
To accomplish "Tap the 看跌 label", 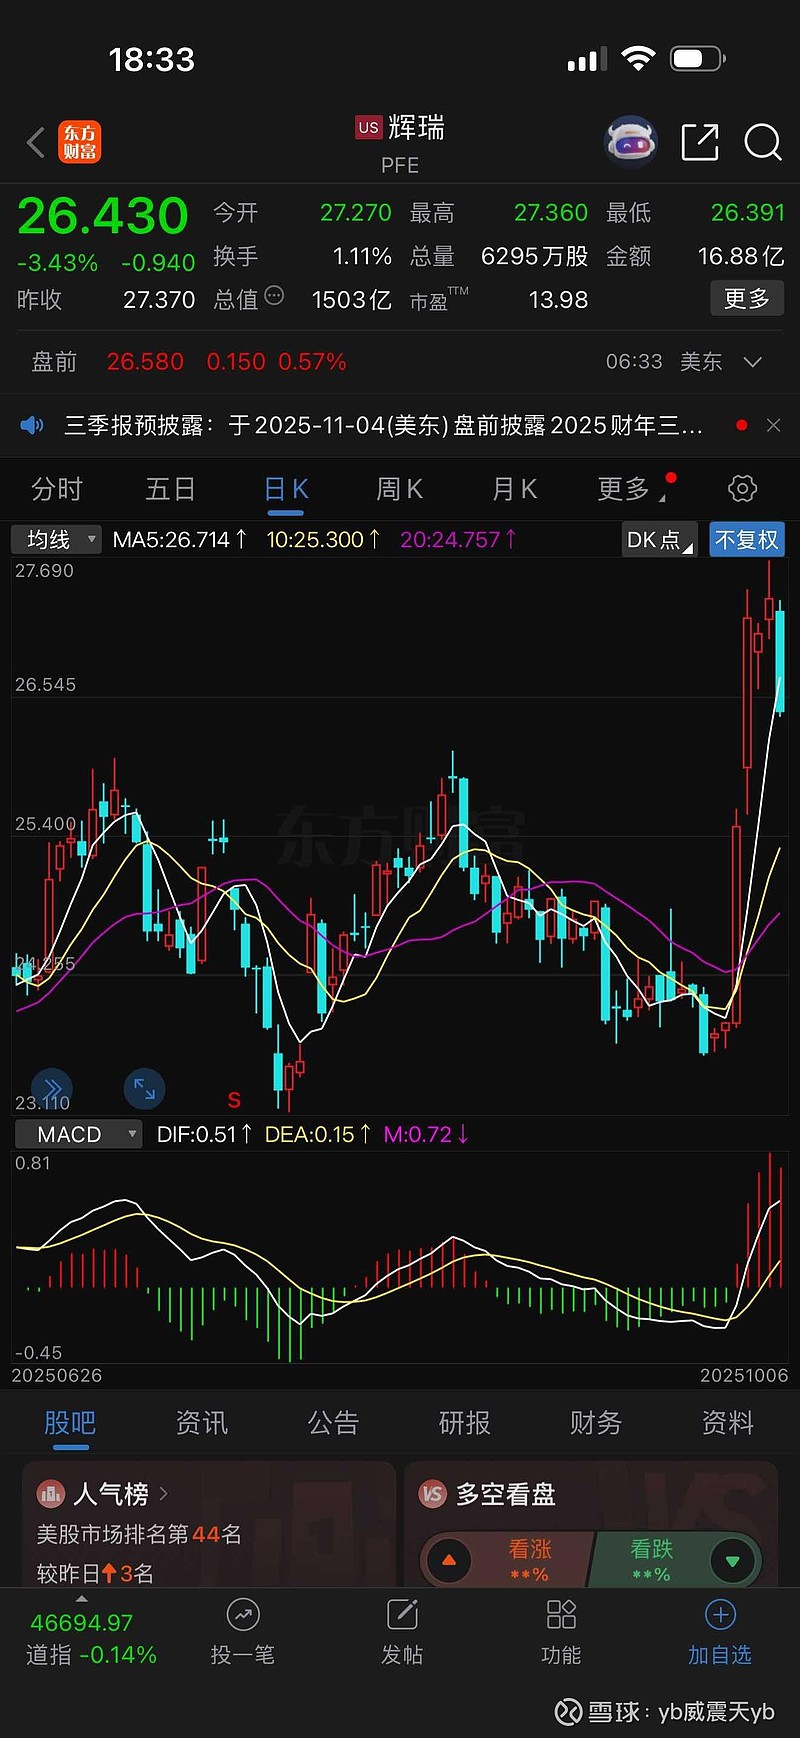I will tap(651, 1549).
